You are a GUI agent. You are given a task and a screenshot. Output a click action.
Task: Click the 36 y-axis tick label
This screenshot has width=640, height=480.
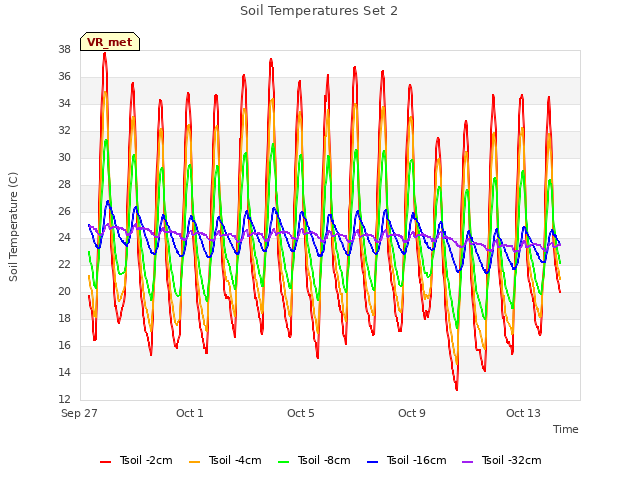click(64, 77)
